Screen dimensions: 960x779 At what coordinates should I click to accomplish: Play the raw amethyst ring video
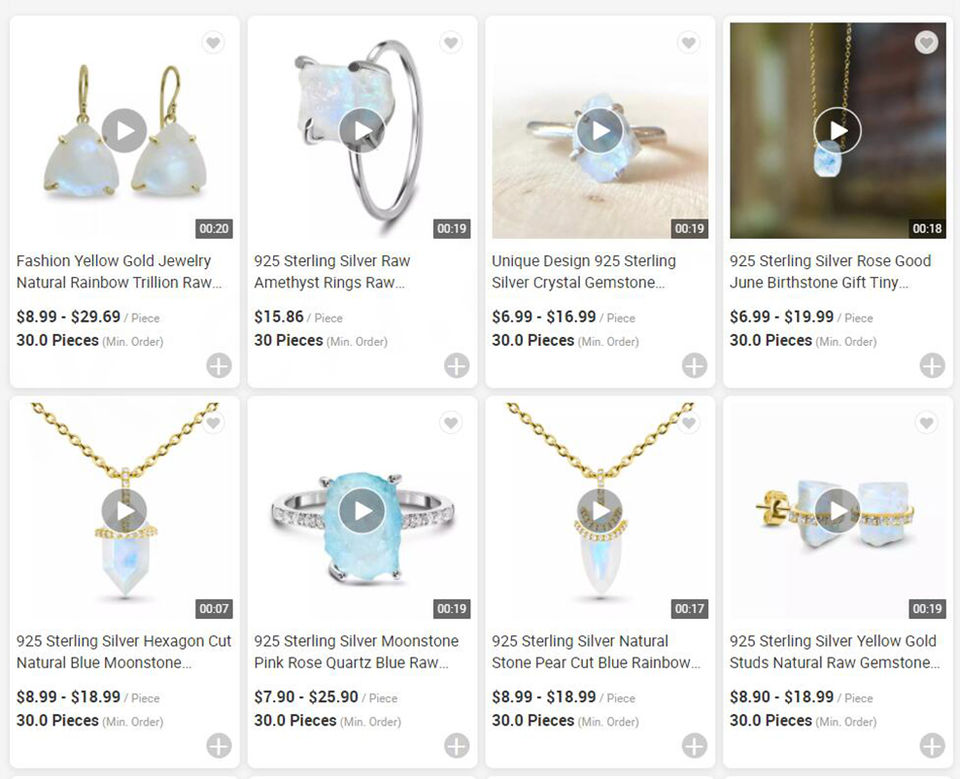click(362, 130)
